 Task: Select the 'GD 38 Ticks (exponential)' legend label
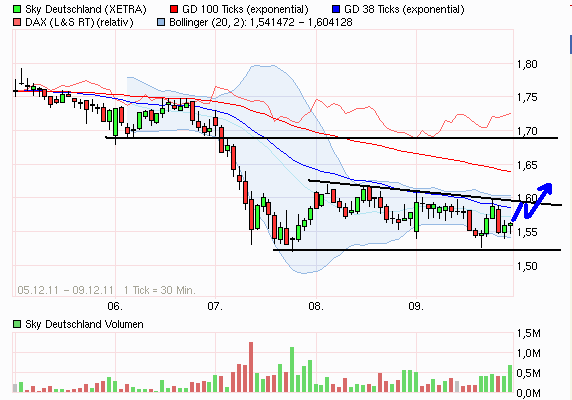(x=404, y=9)
